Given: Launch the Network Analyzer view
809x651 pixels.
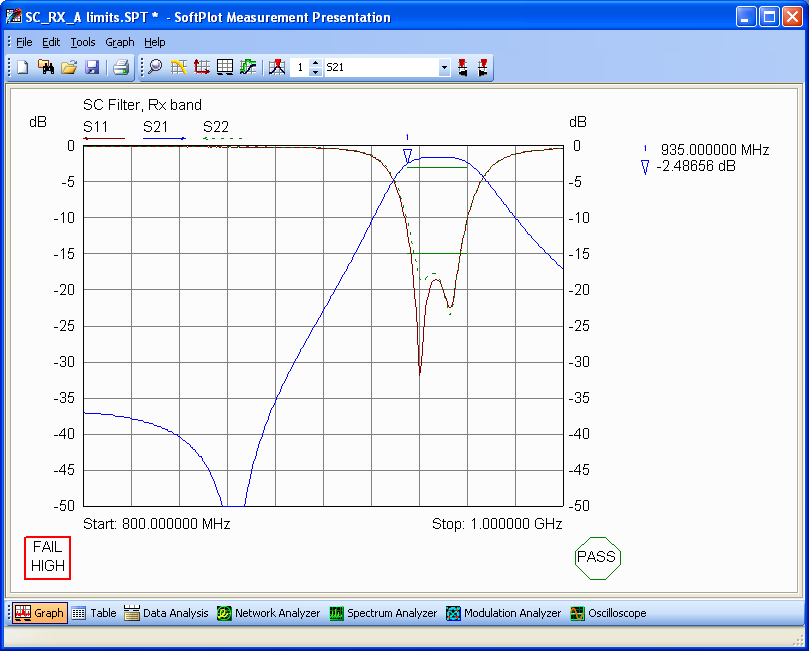Looking at the screenshot, I should coord(268,613).
